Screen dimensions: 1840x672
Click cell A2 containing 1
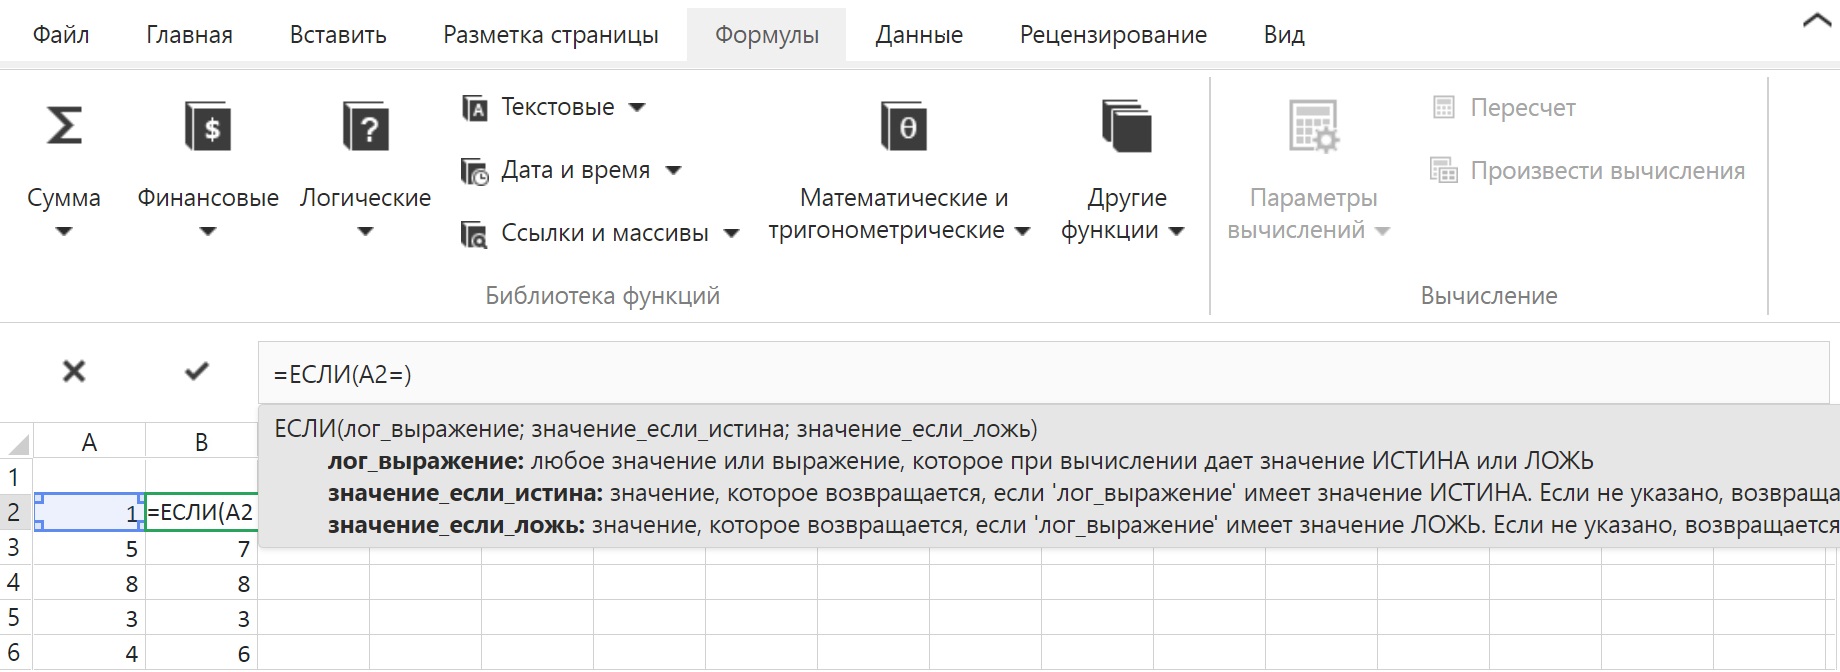[x=89, y=512]
